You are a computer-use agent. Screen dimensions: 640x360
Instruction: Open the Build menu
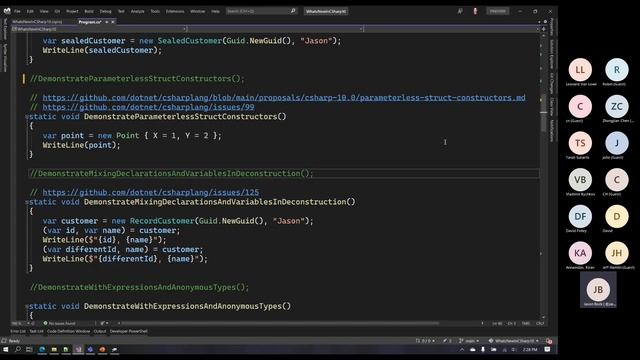pyautogui.click(x=89, y=11)
